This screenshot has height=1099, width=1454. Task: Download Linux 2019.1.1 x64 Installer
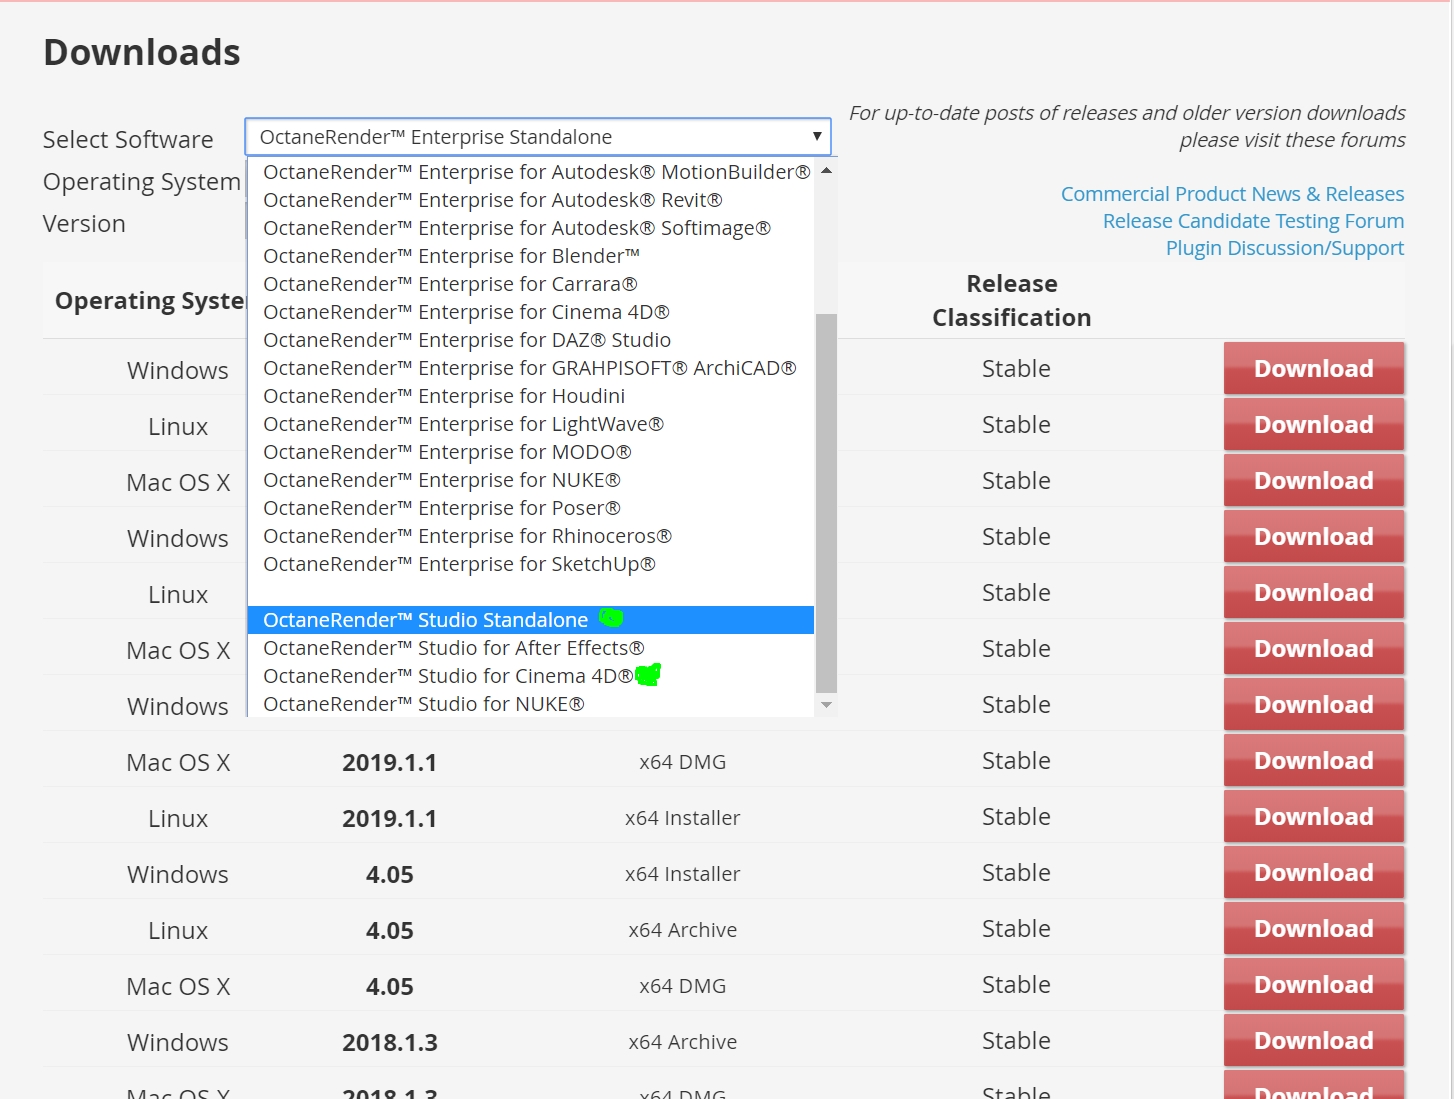point(1314,817)
